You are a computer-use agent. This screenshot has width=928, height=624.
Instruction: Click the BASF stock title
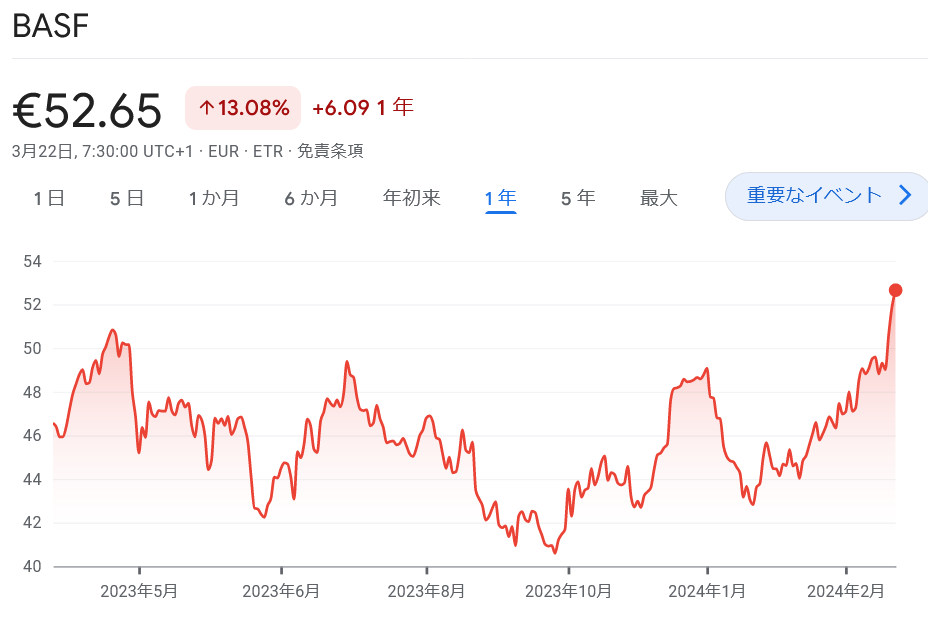[x=51, y=27]
